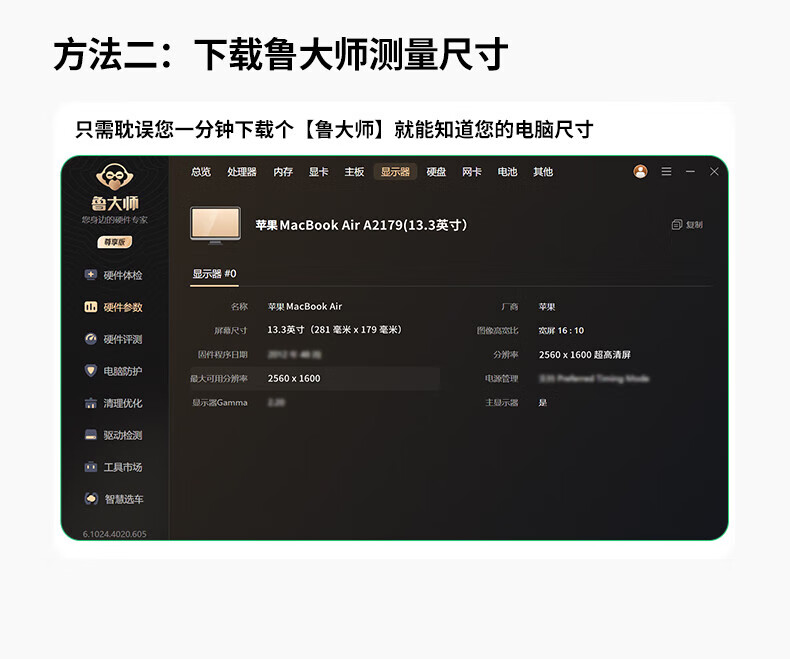Select 硬件参数 hardware parameters icon

[x=91, y=307]
